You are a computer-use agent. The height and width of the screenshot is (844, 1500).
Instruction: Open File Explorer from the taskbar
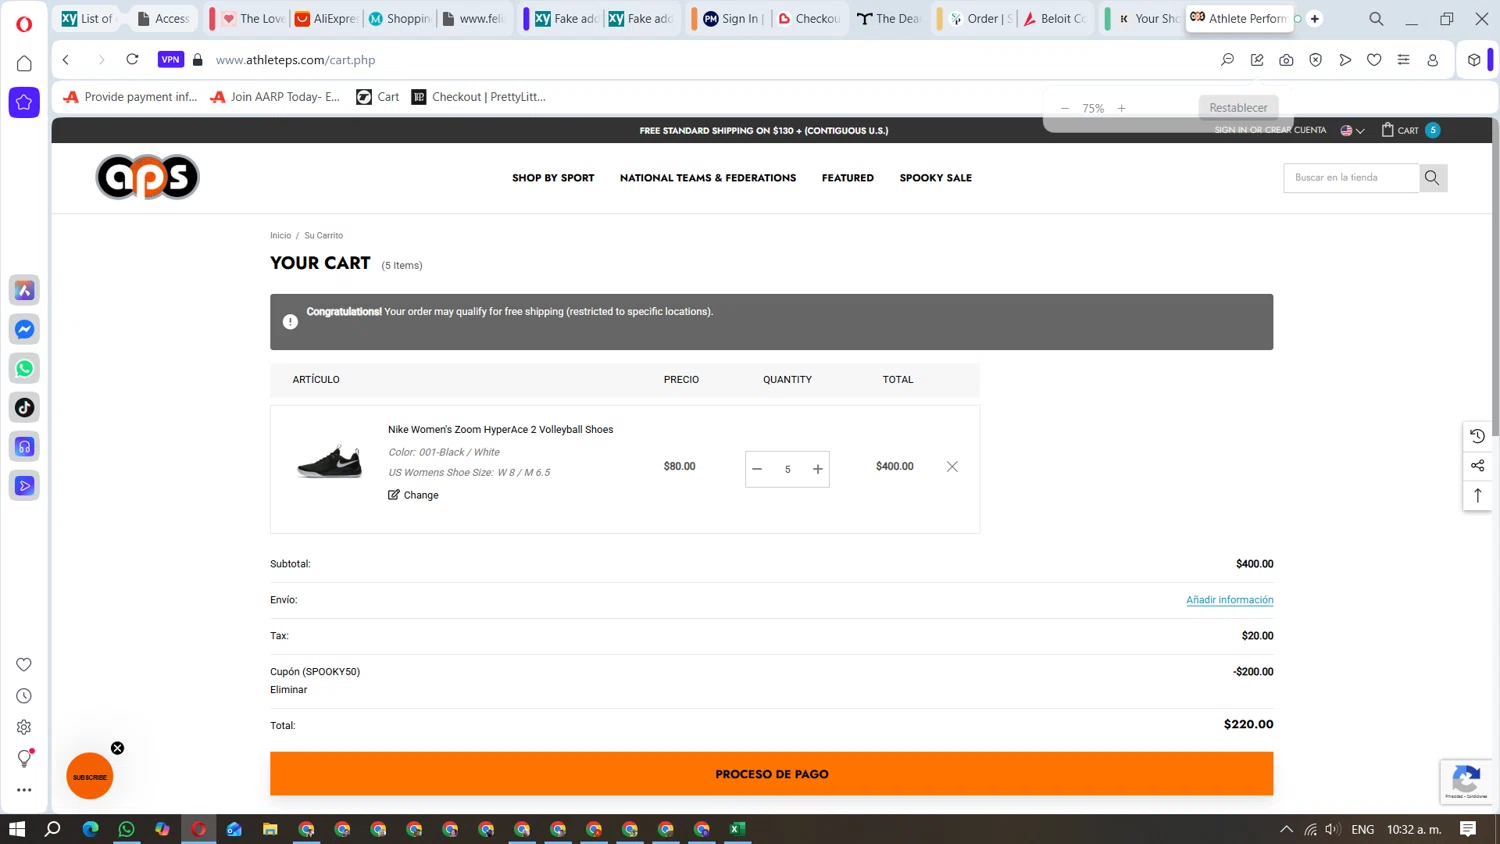pyautogui.click(x=270, y=829)
